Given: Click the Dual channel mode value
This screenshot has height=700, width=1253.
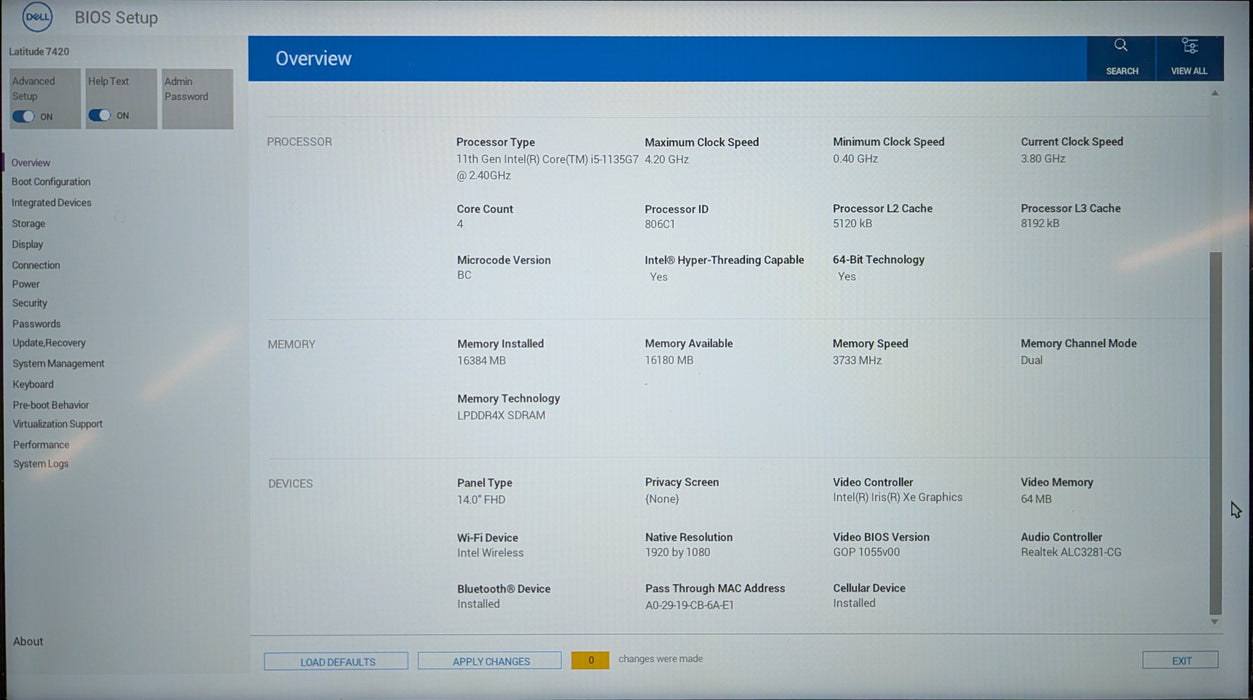Looking at the screenshot, I should [1032, 360].
